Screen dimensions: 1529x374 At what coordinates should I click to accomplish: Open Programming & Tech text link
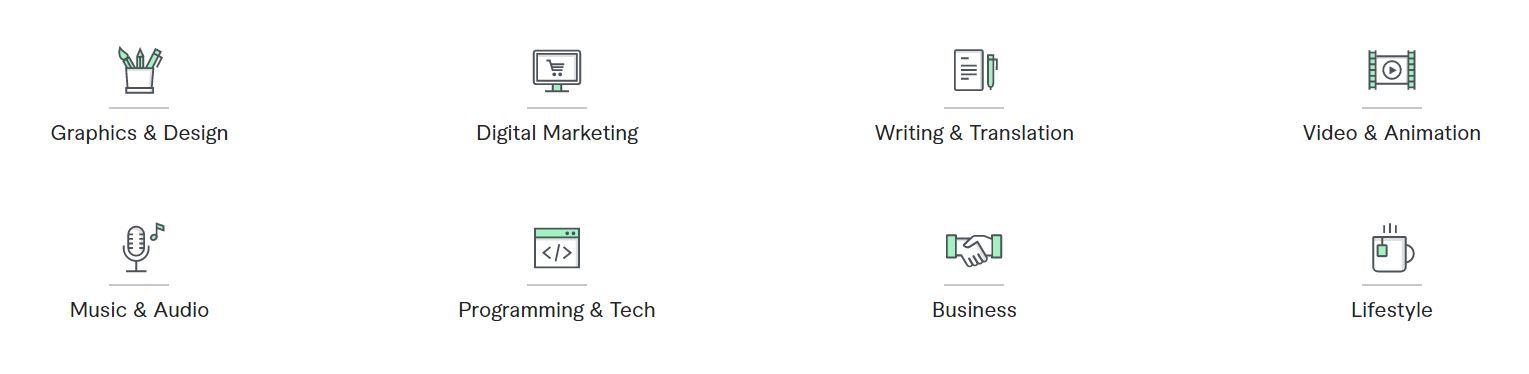click(557, 310)
